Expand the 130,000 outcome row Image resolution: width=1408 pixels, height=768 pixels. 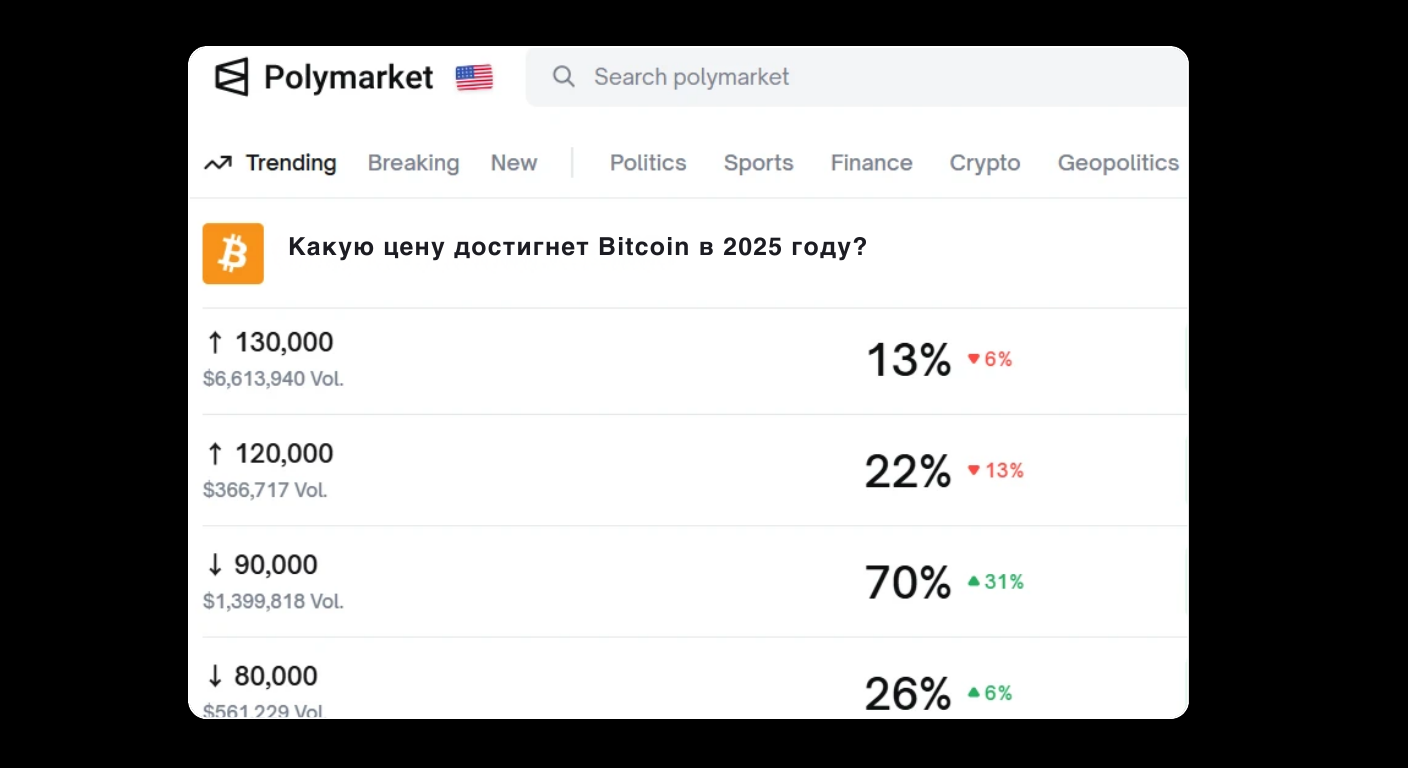[x=600, y=360]
